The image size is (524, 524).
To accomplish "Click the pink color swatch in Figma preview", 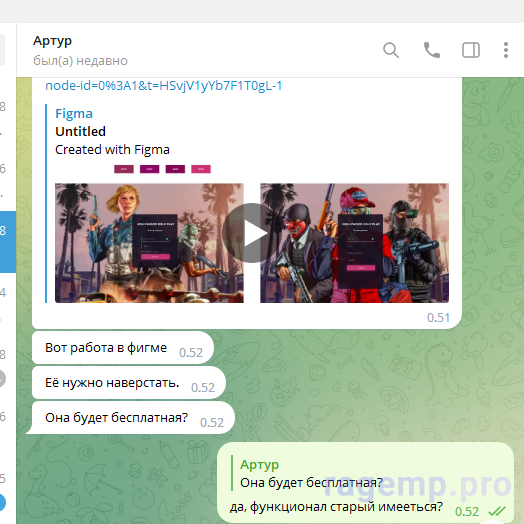I will (x=201, y=169).
